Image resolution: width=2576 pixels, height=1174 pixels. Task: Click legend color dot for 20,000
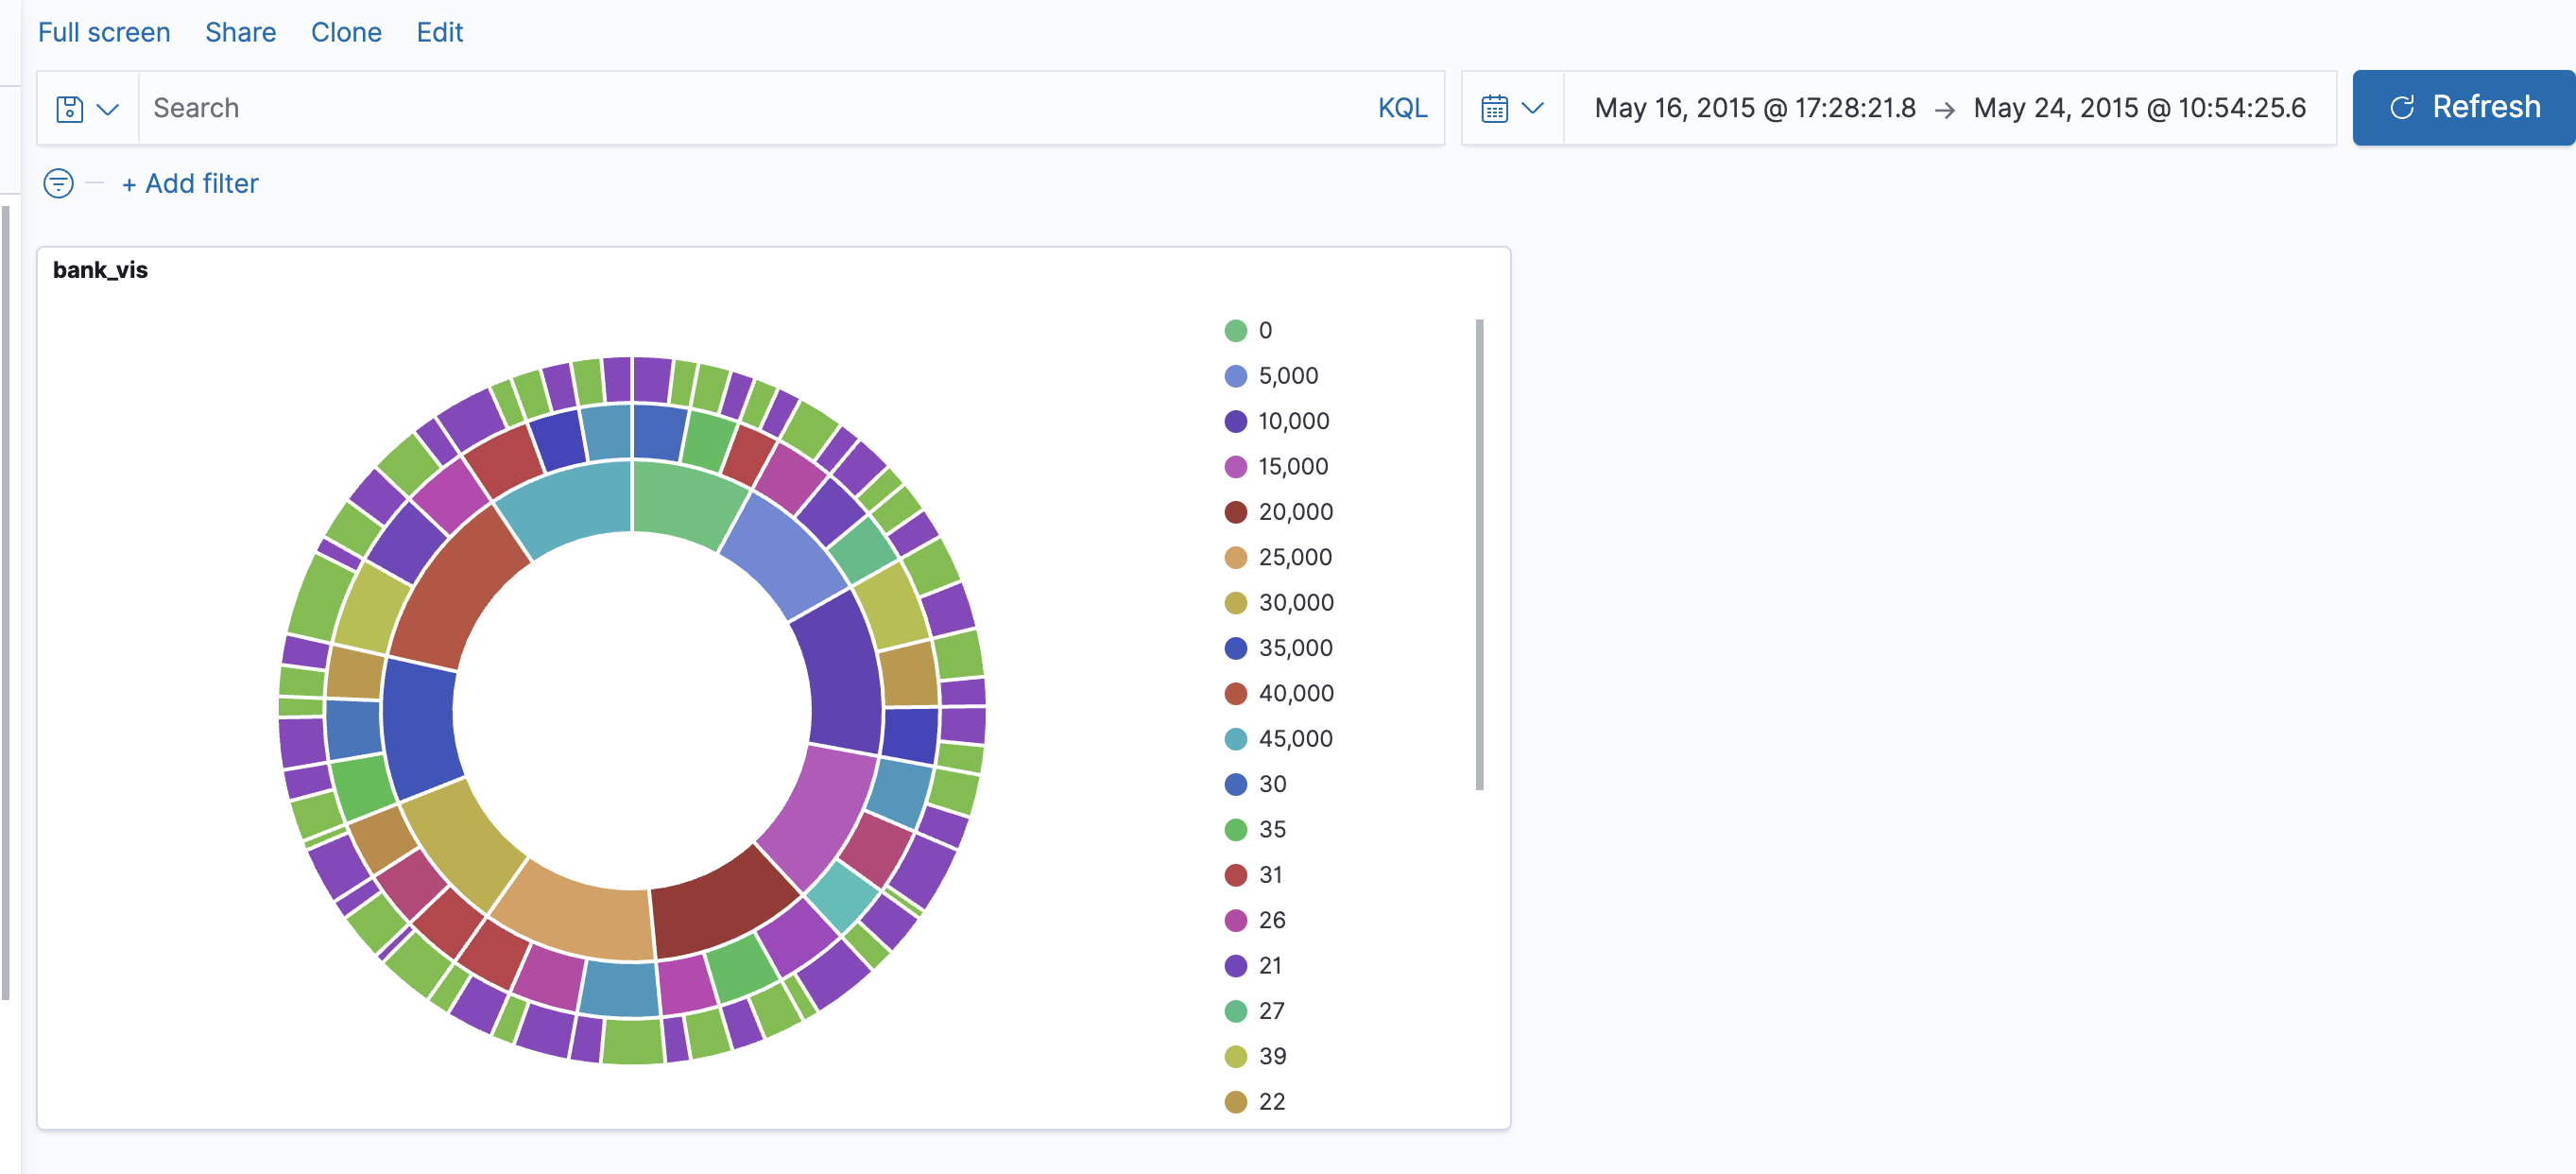1236,512
